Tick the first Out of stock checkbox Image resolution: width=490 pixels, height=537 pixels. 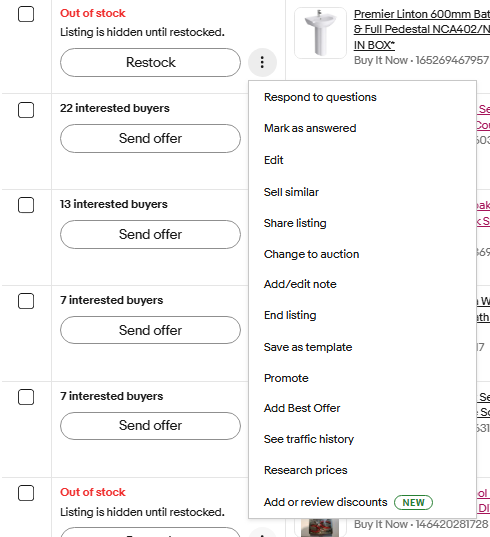coord(26,14)
